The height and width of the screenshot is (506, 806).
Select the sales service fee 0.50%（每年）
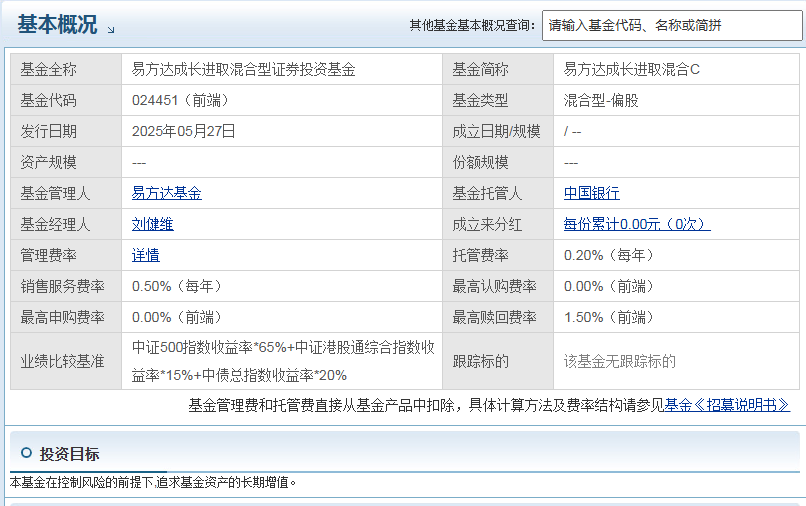pyautogui.click(x=177, y=286)
